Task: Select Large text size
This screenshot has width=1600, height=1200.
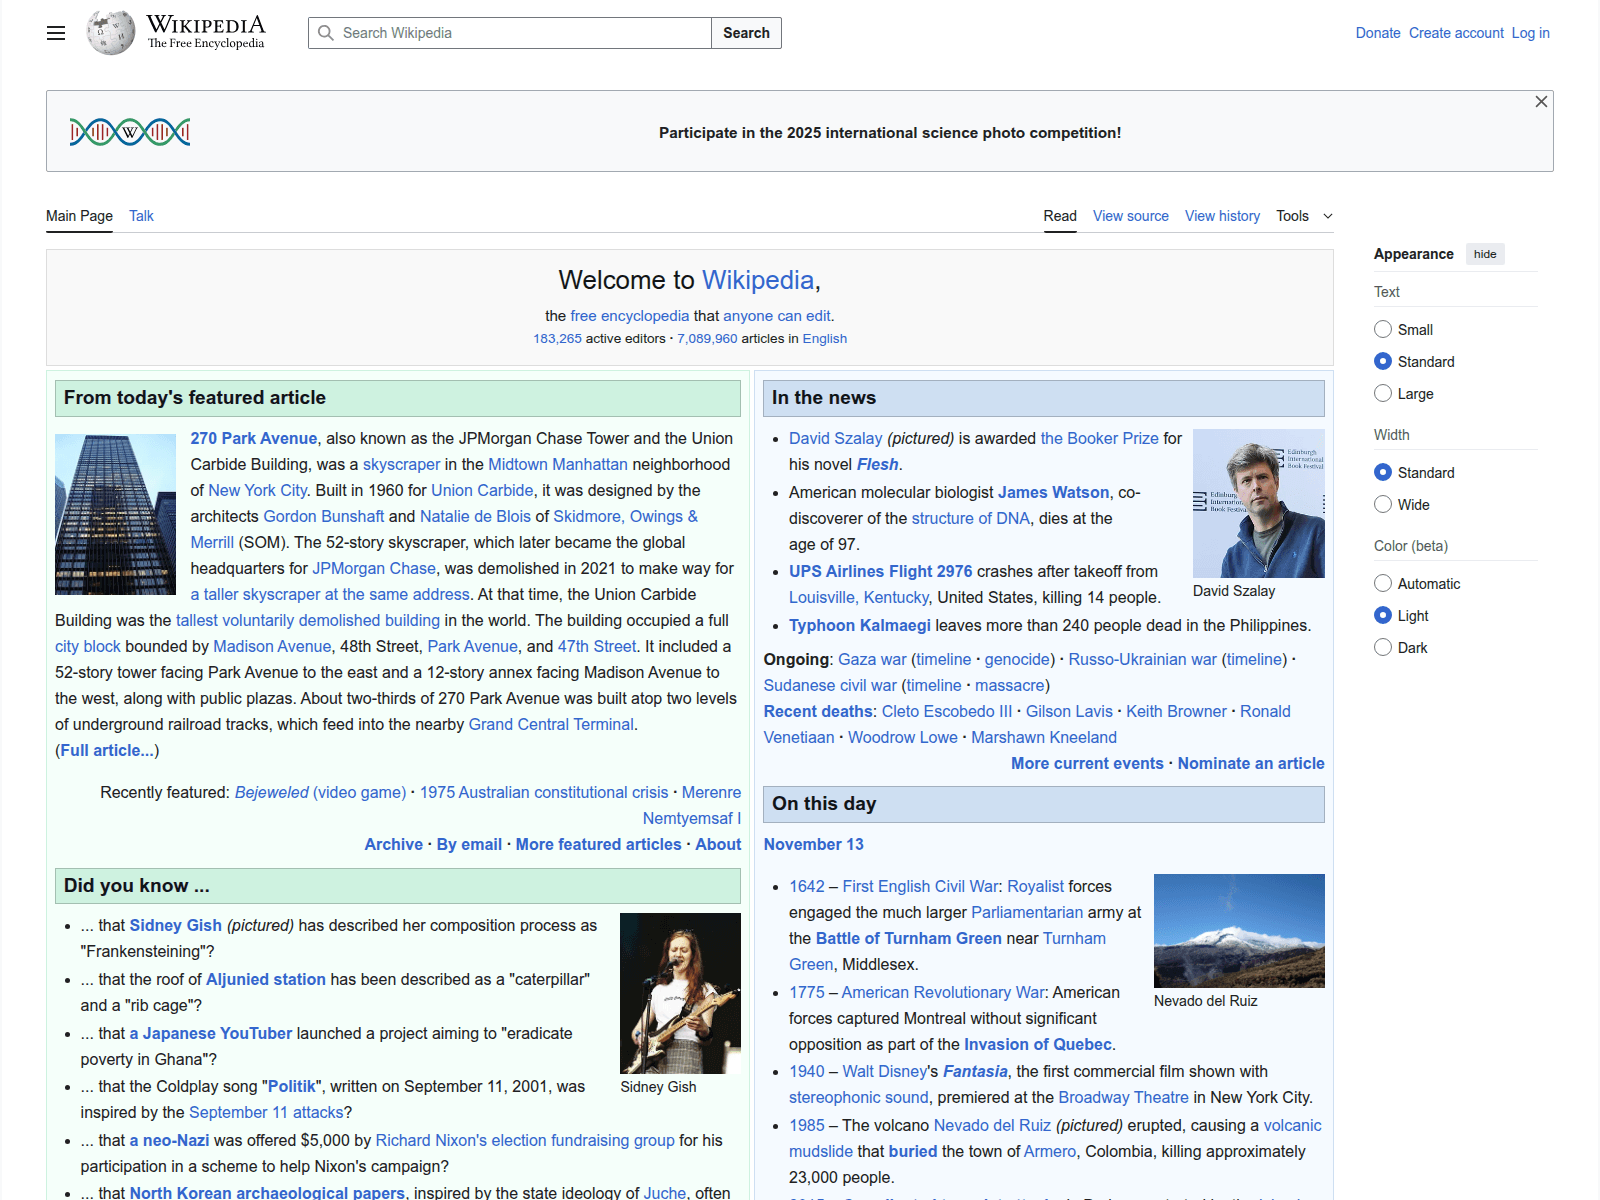Action: tap(1383, 393)
